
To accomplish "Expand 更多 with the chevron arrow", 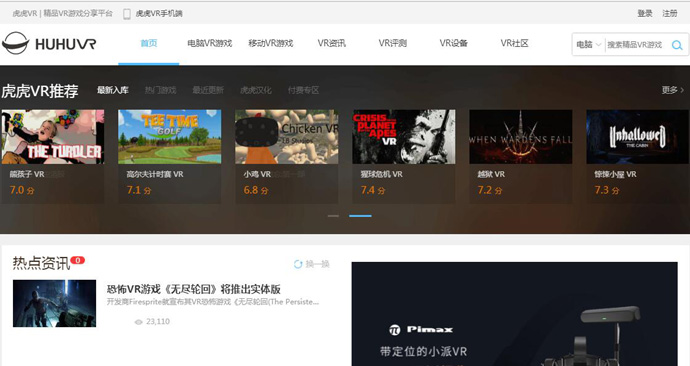I will [x=673, y=90].
